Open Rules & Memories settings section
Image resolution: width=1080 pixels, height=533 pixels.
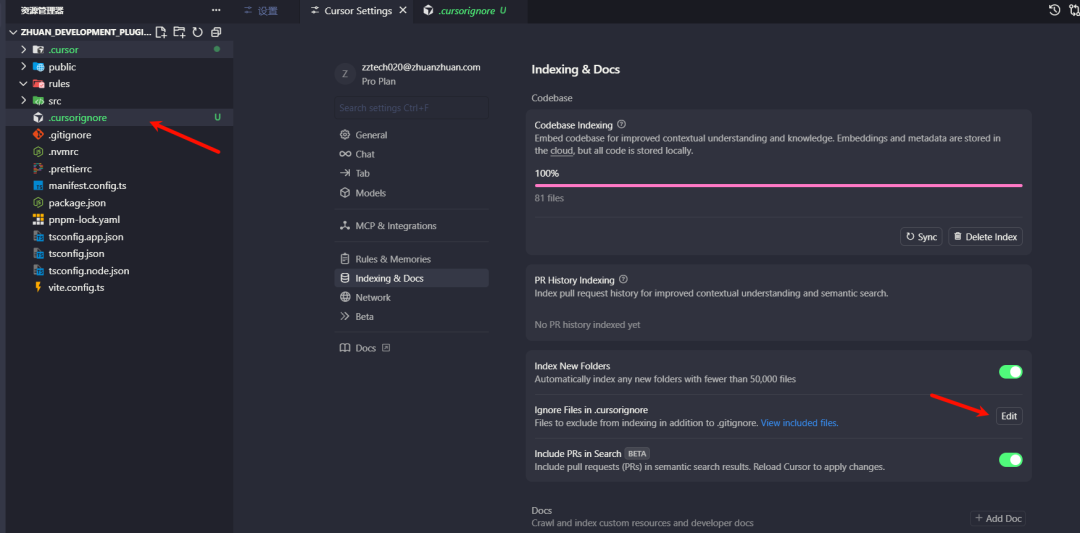392,259
